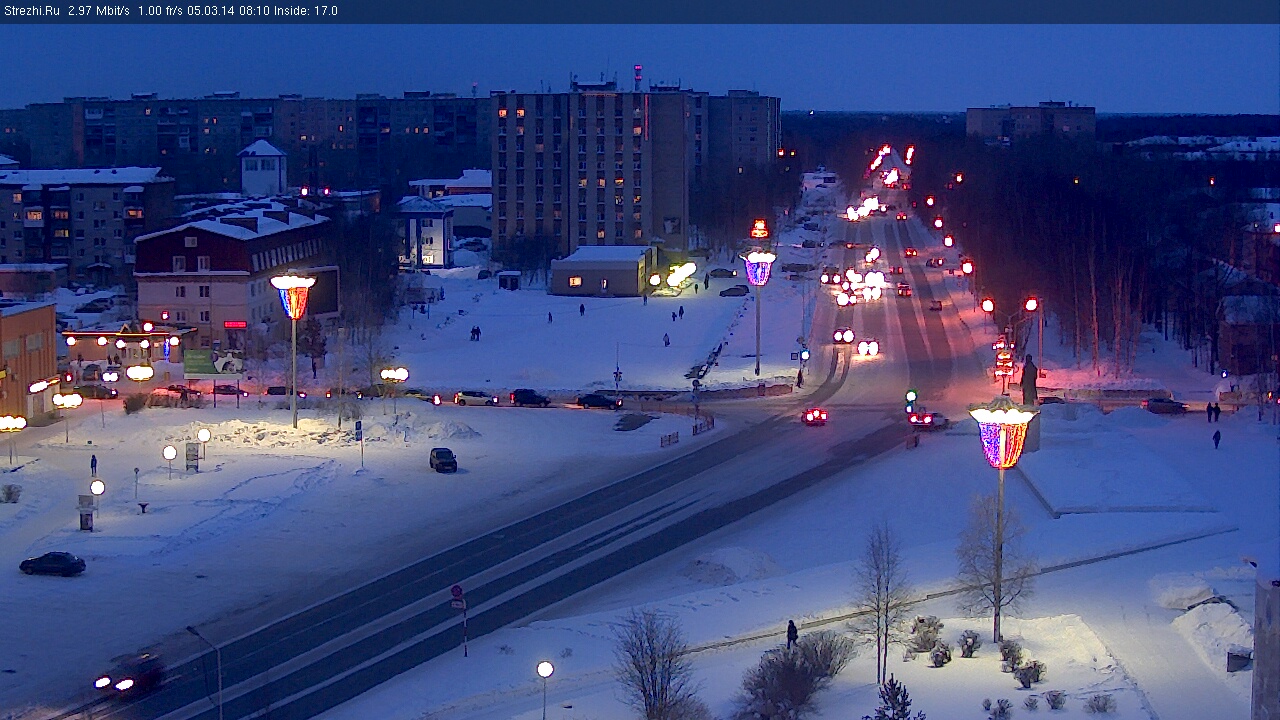Select the 05.03.14 date stamp

209,11
